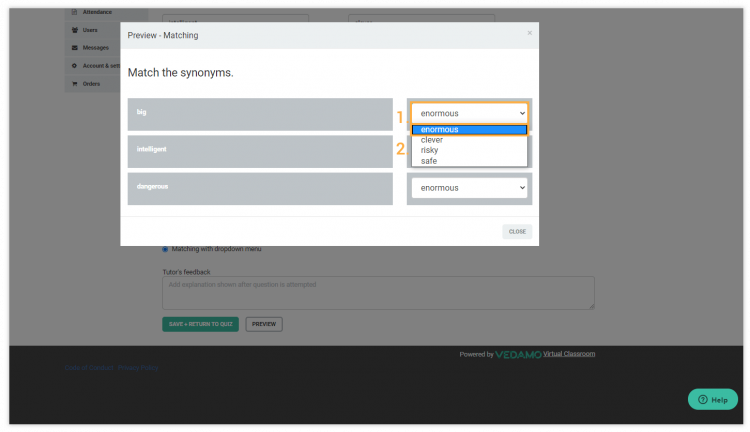Click the VEDAMO logo in footer
The image size is (750, 432).
(518, 354)
